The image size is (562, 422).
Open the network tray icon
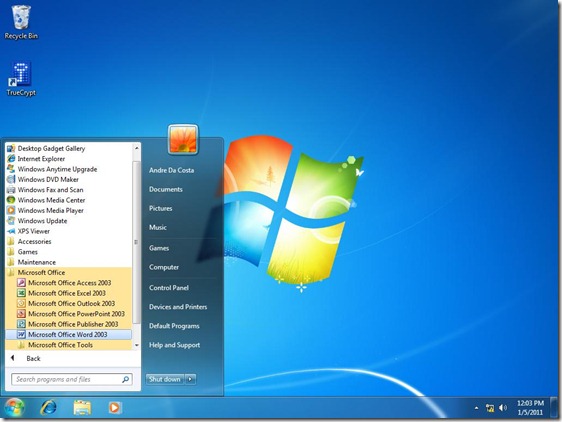coord(490,408)
